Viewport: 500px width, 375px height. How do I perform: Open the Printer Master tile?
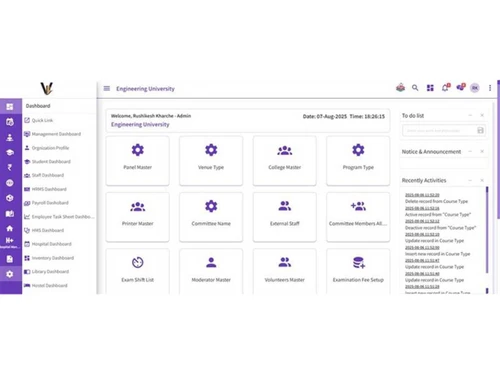pos(137,217)
